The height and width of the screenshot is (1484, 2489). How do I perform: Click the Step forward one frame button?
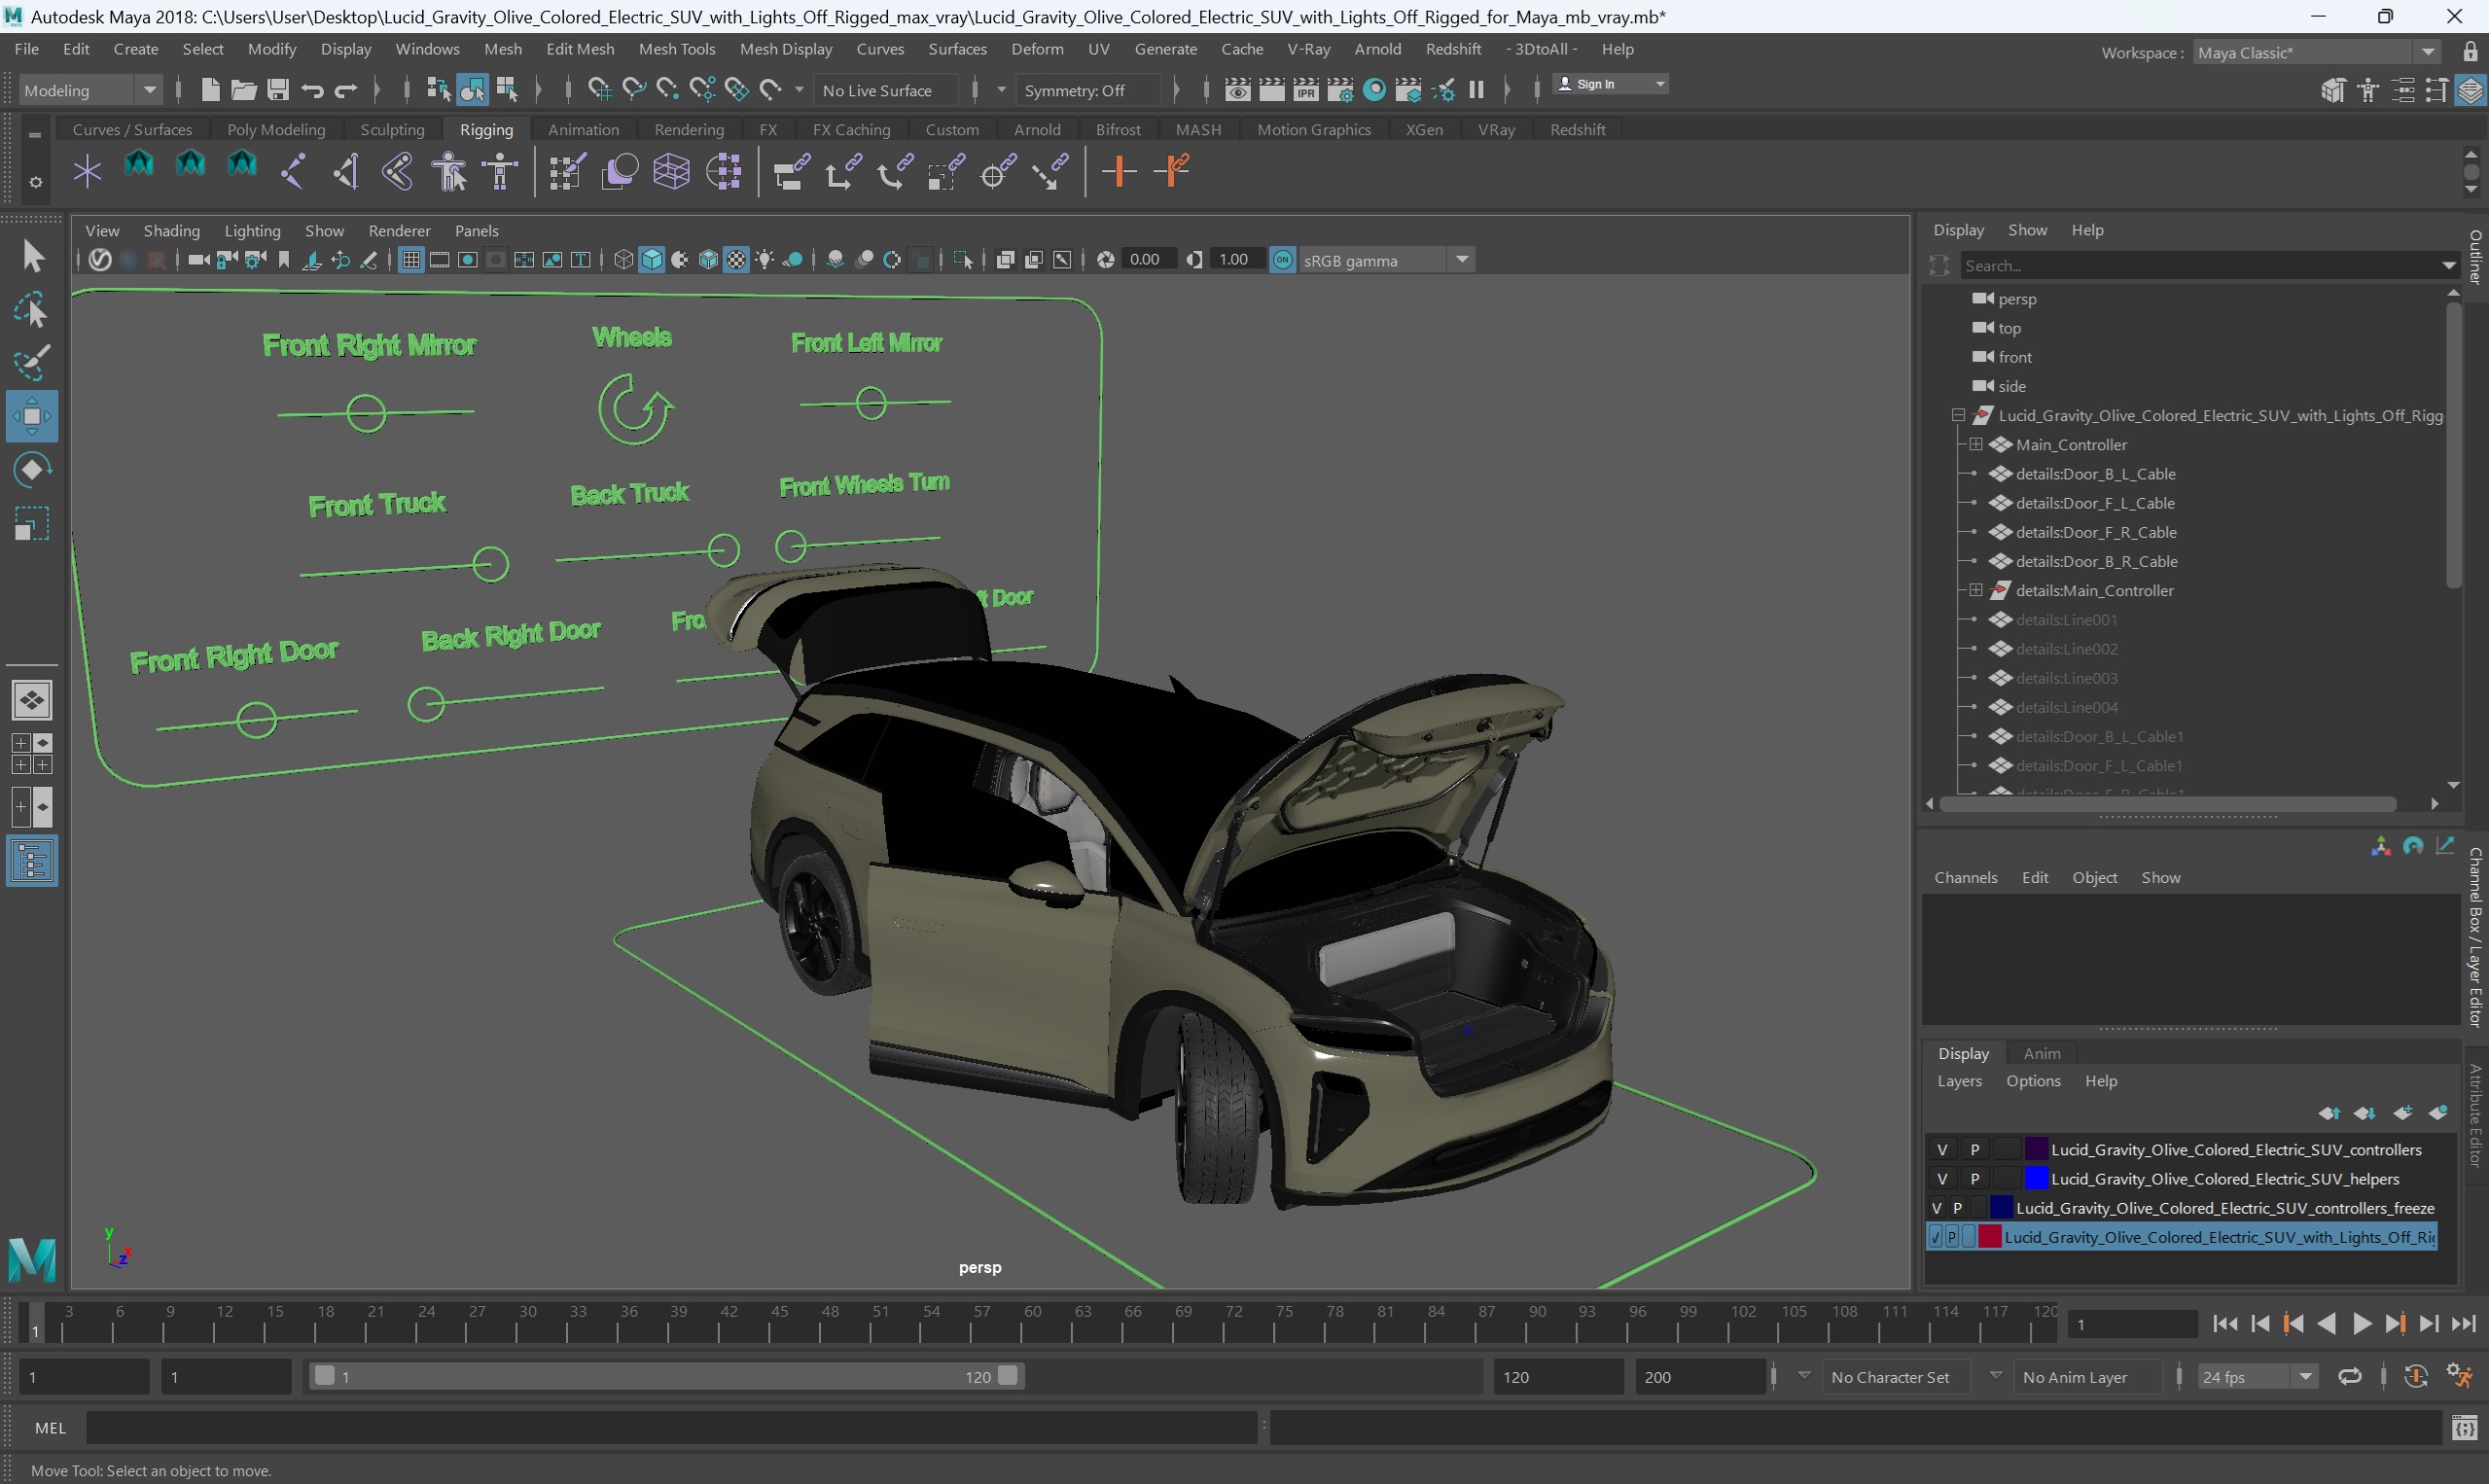click(2429, 1324)
